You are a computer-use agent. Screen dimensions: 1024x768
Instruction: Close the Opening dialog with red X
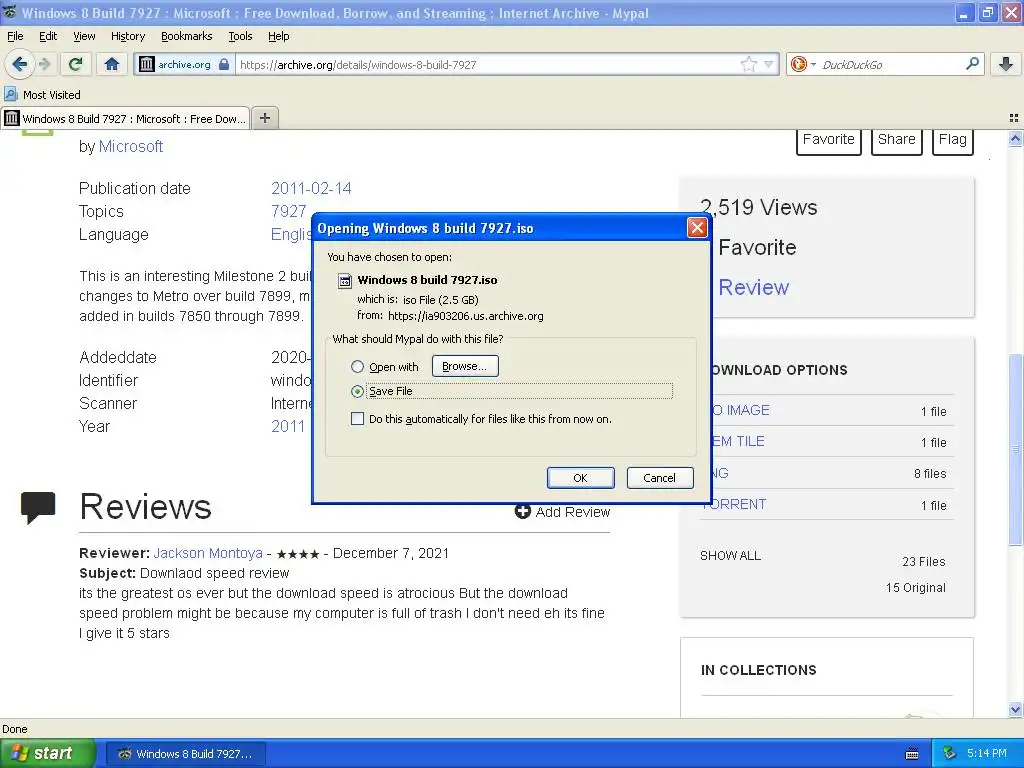click(697, 227)
